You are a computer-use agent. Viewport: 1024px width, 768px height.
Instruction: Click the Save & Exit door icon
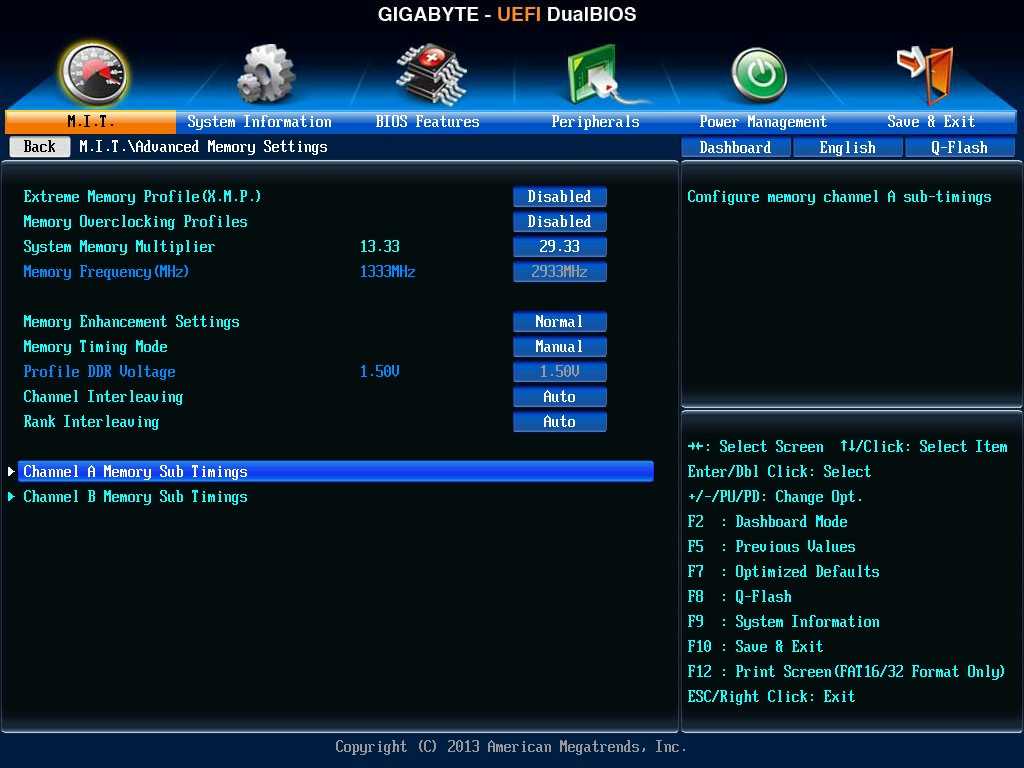click(924, 73)
